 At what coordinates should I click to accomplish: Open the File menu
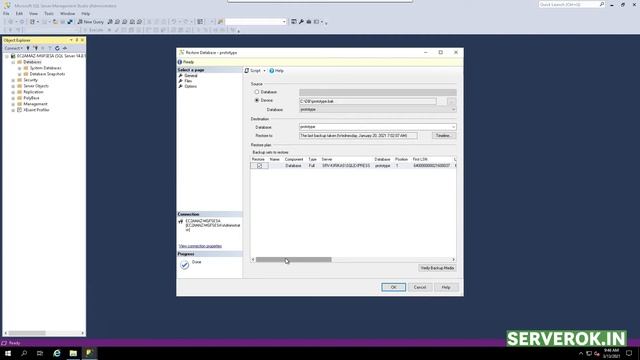coord(6,13)
